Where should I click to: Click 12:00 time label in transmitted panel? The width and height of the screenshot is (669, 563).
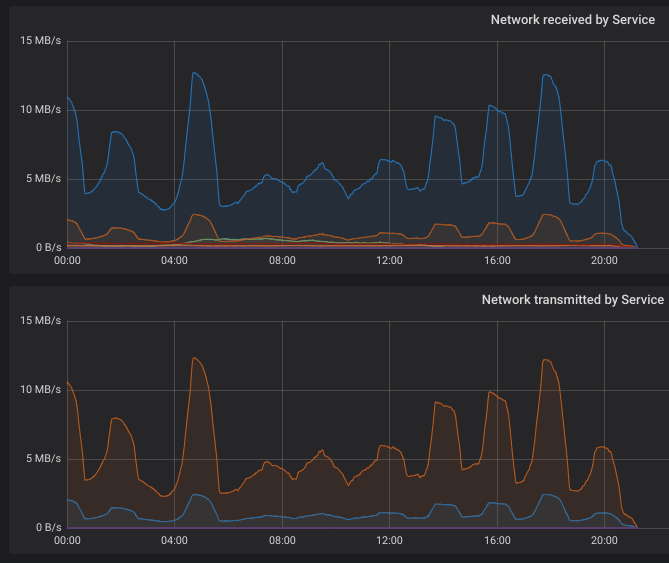click(x=389, y=540)
